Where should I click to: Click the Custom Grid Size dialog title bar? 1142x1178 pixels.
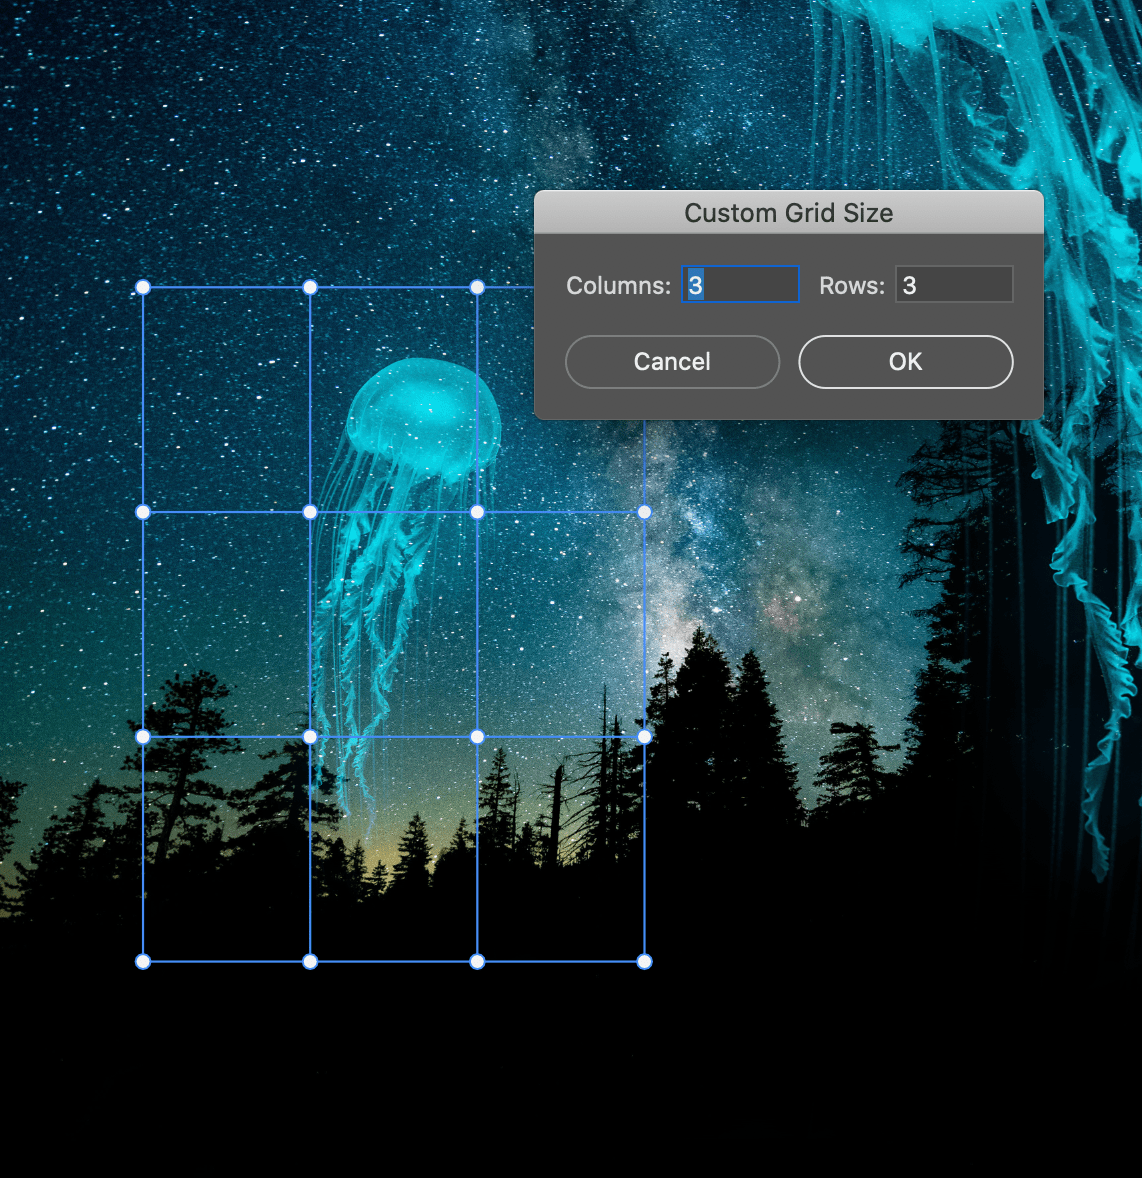[789, 212]
